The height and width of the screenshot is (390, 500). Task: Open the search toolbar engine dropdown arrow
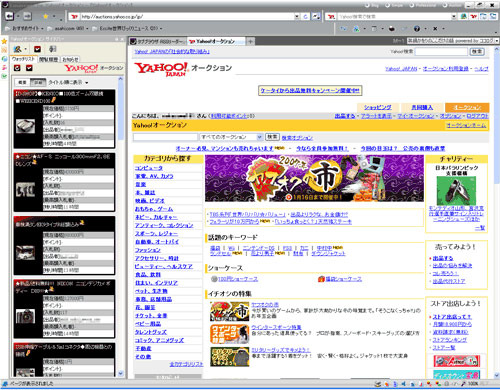(x=454, y=16)
